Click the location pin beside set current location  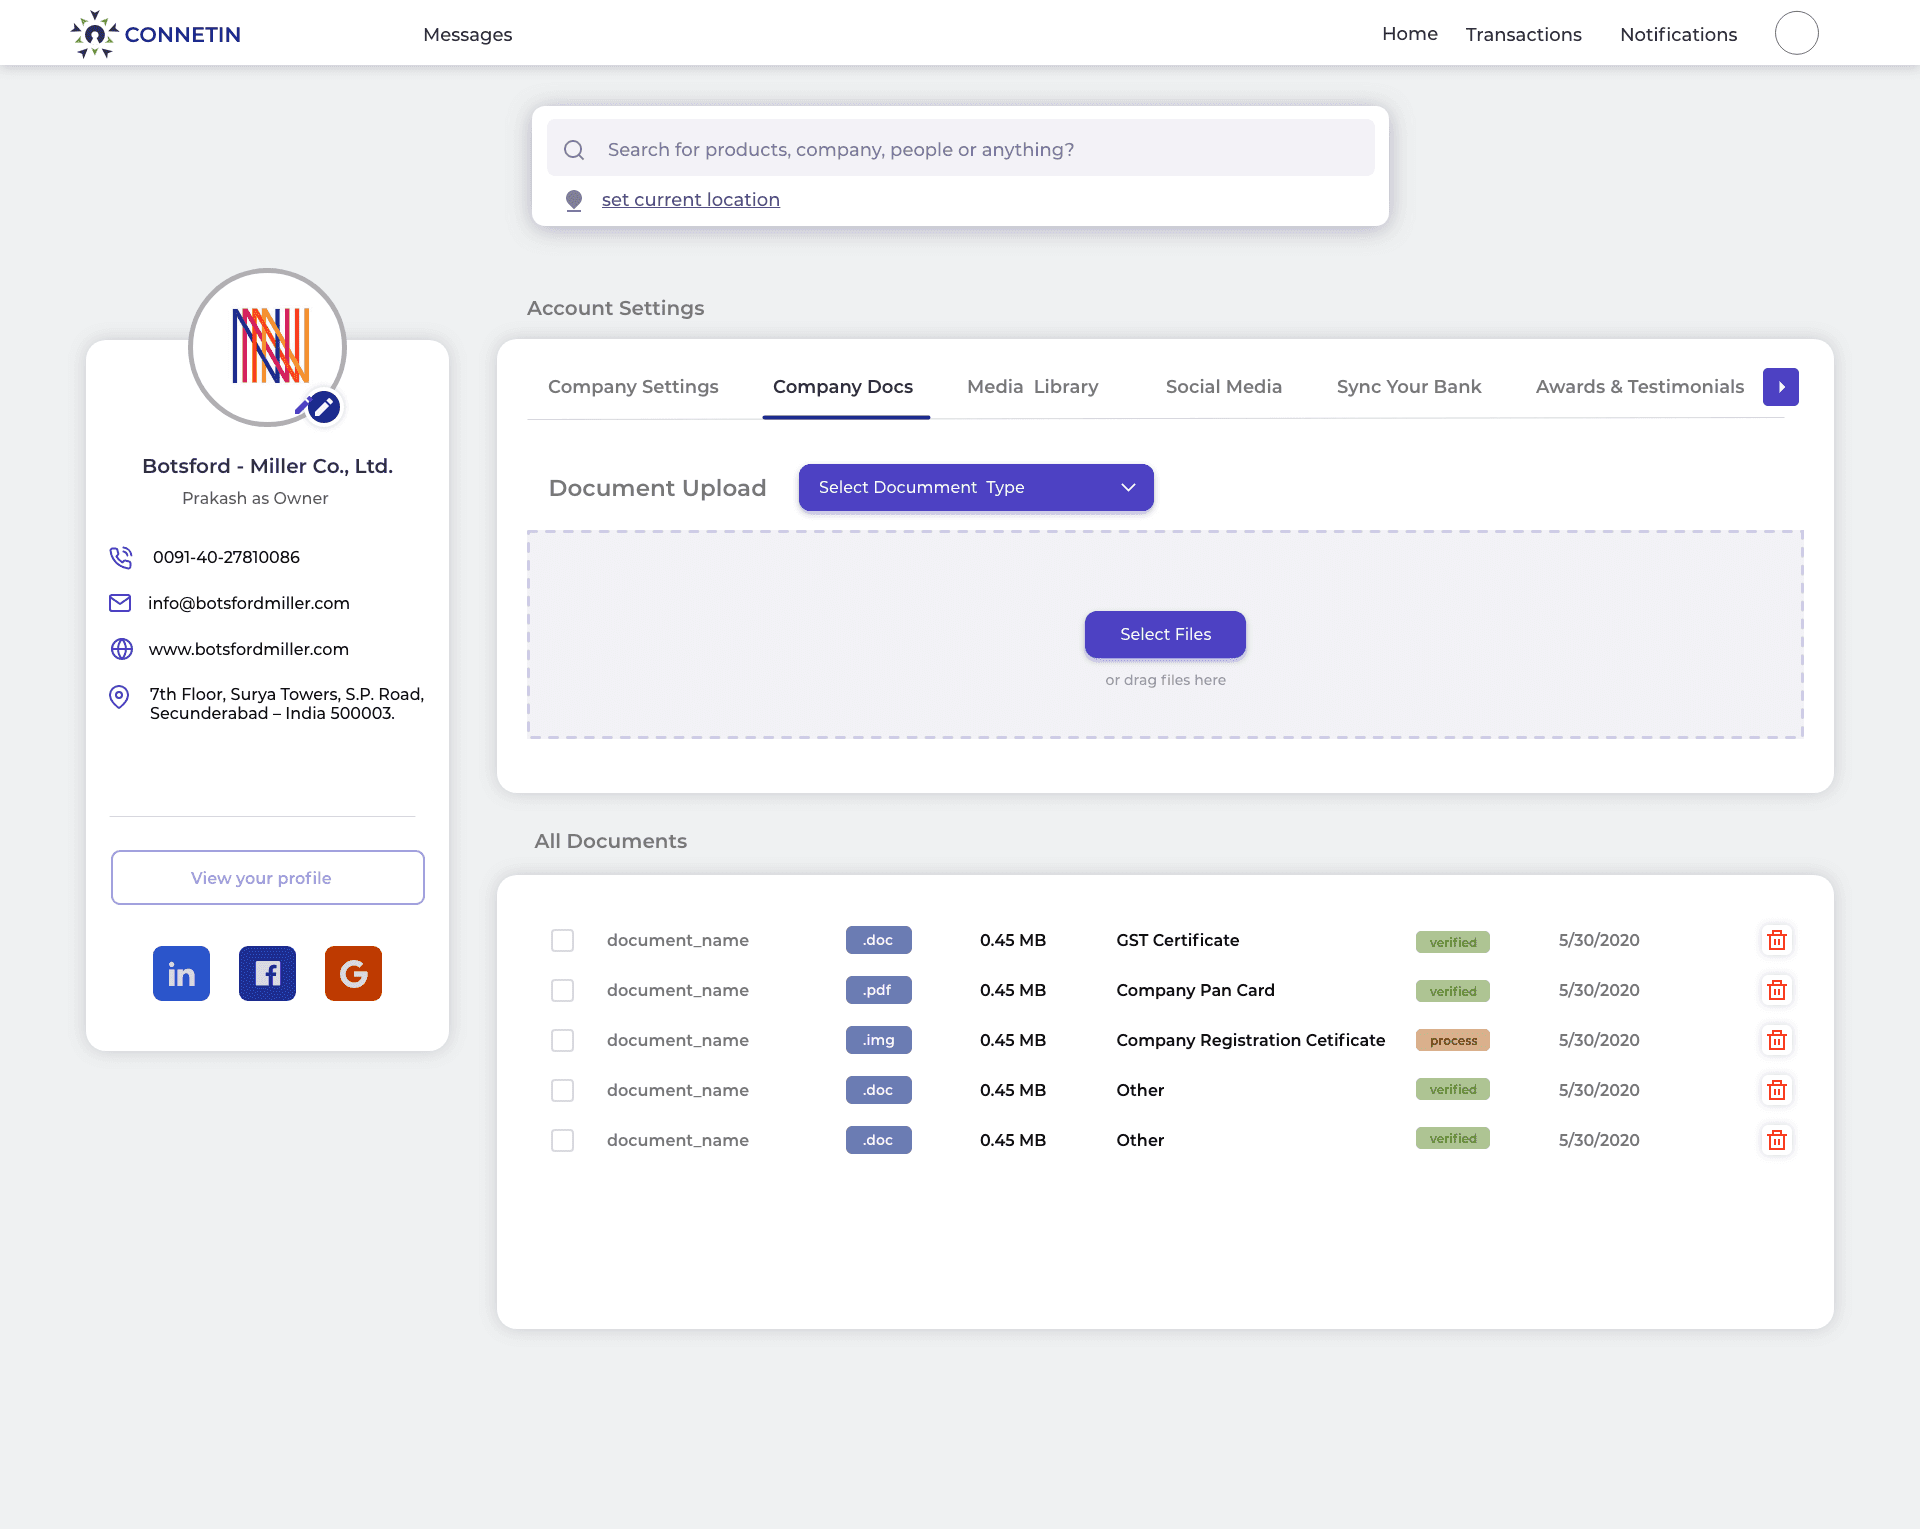coord(574,200)
